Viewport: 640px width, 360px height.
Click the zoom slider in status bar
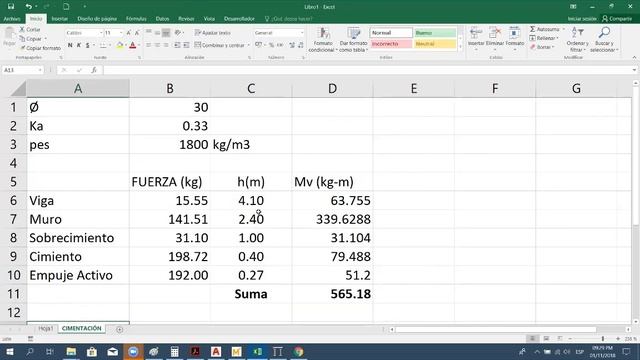coord(603,339)
